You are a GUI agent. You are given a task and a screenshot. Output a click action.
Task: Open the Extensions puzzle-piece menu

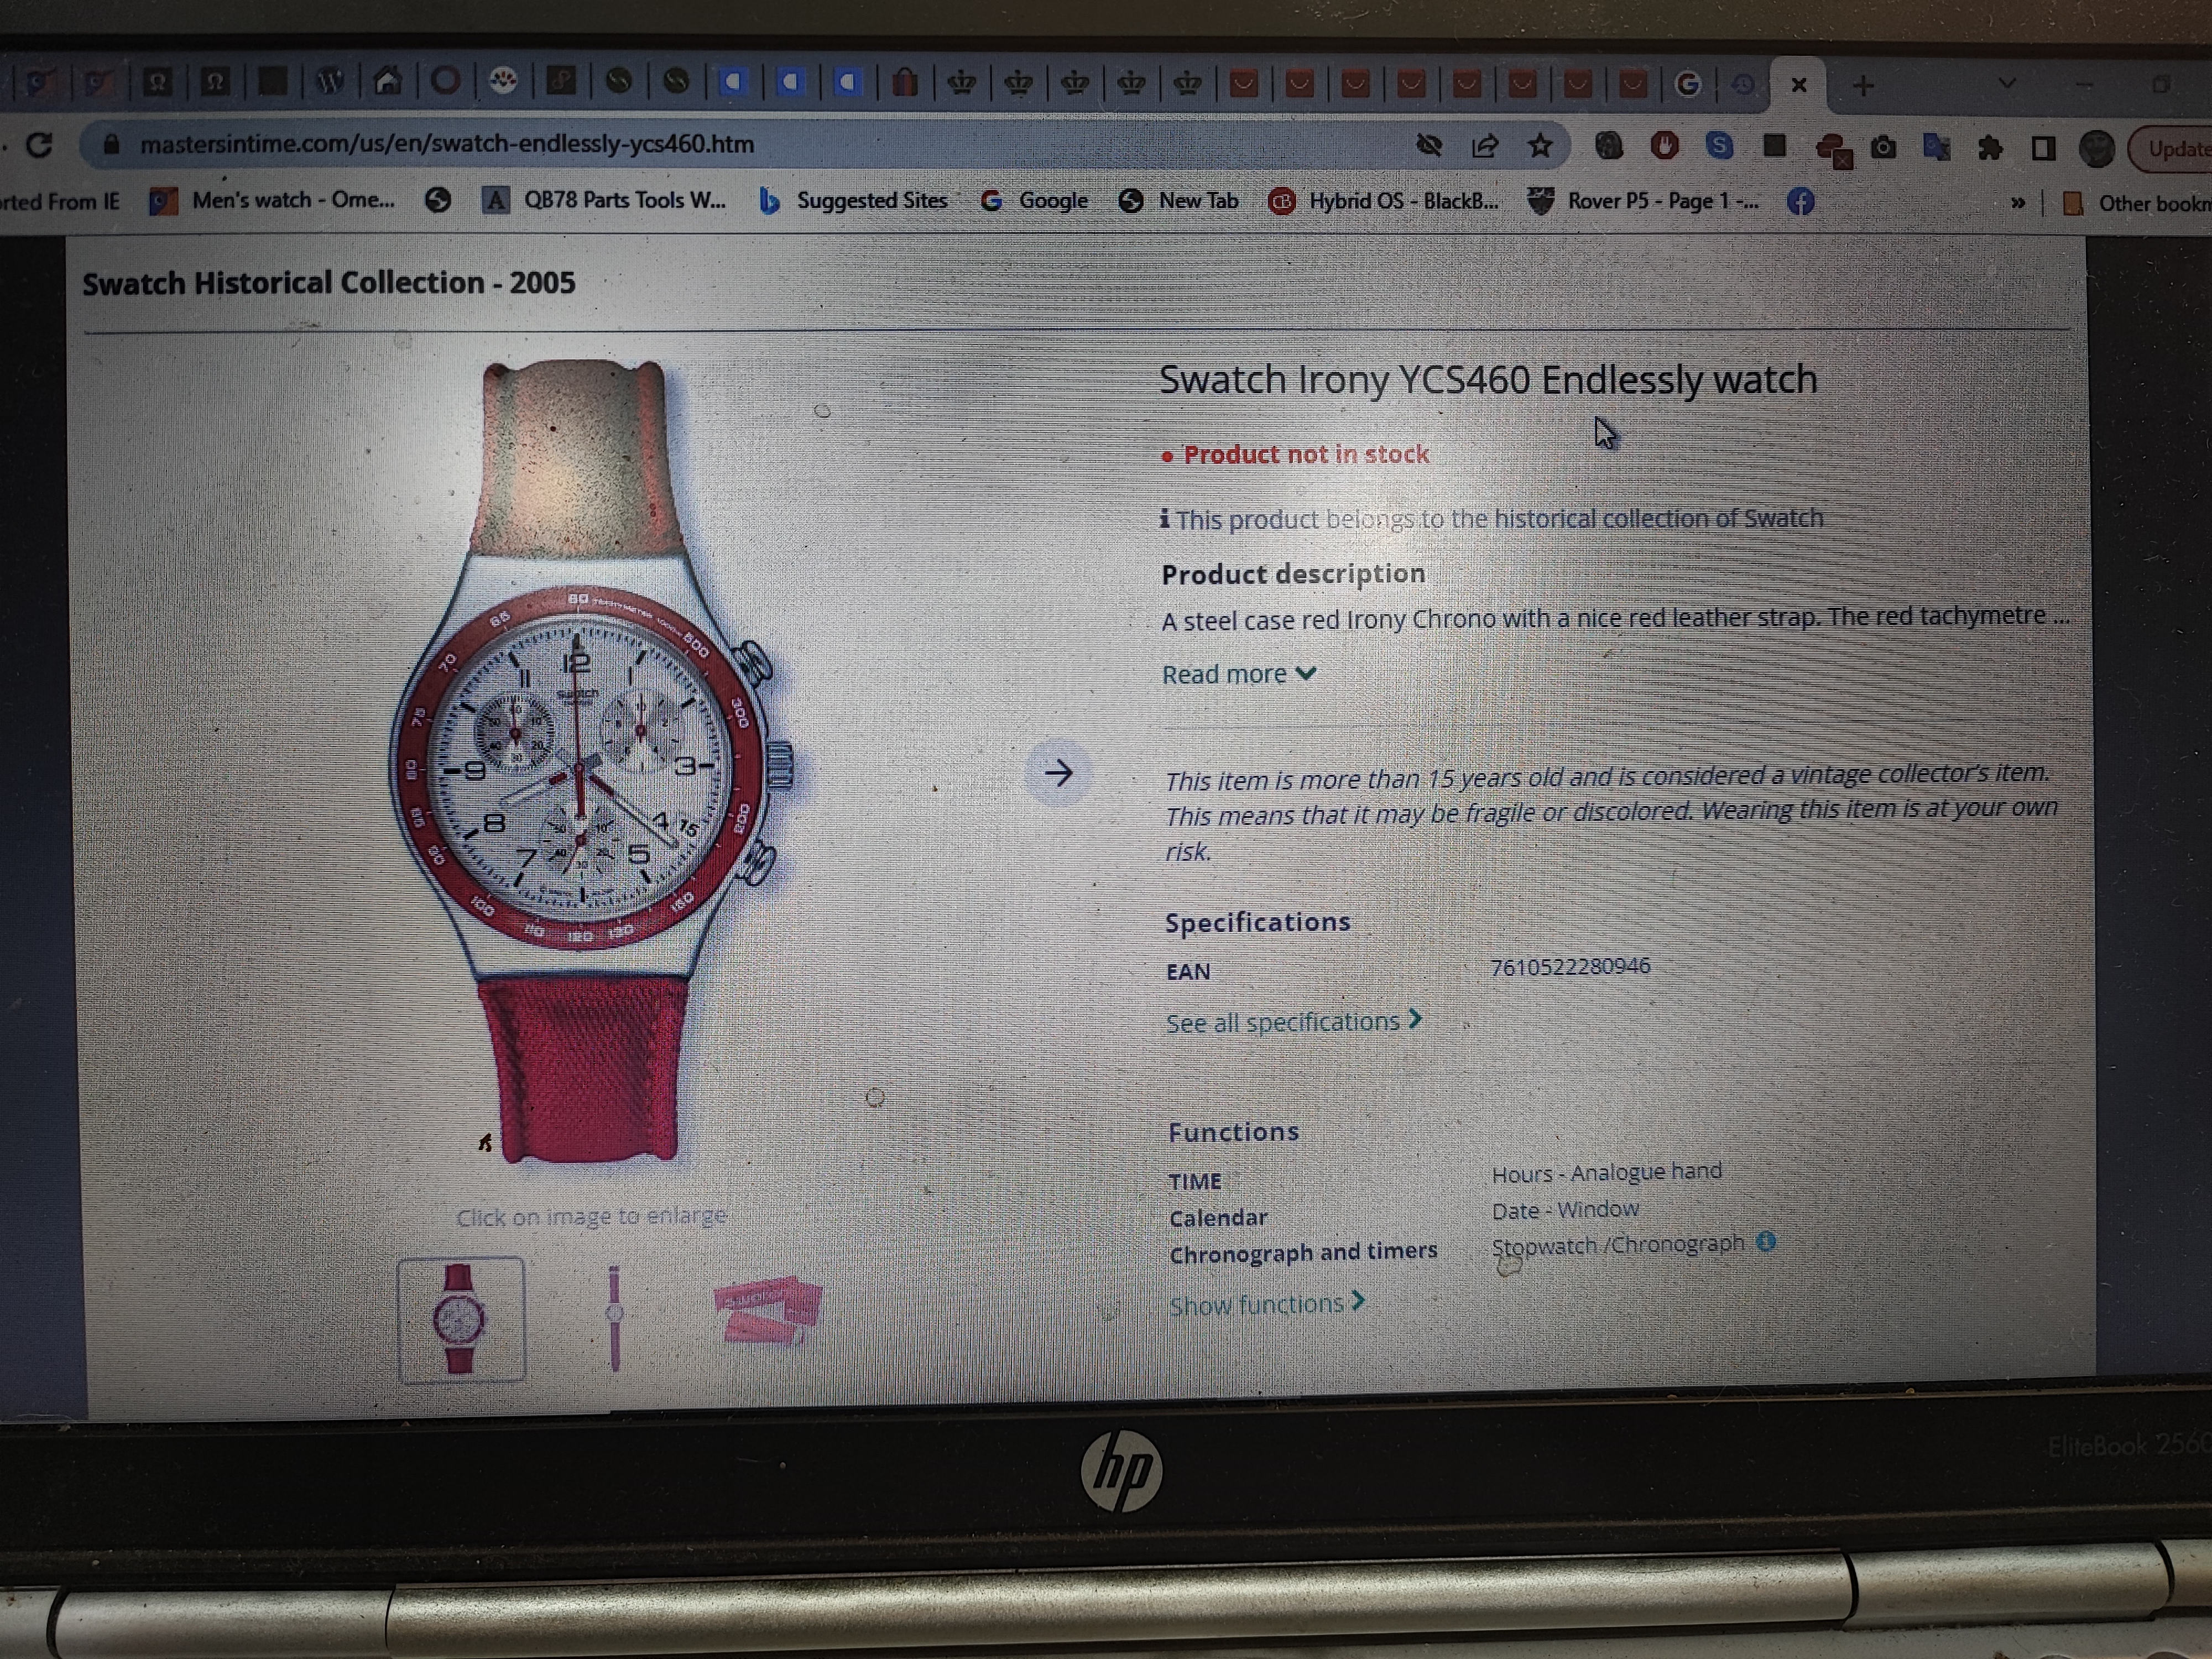tap(1990, 149)
